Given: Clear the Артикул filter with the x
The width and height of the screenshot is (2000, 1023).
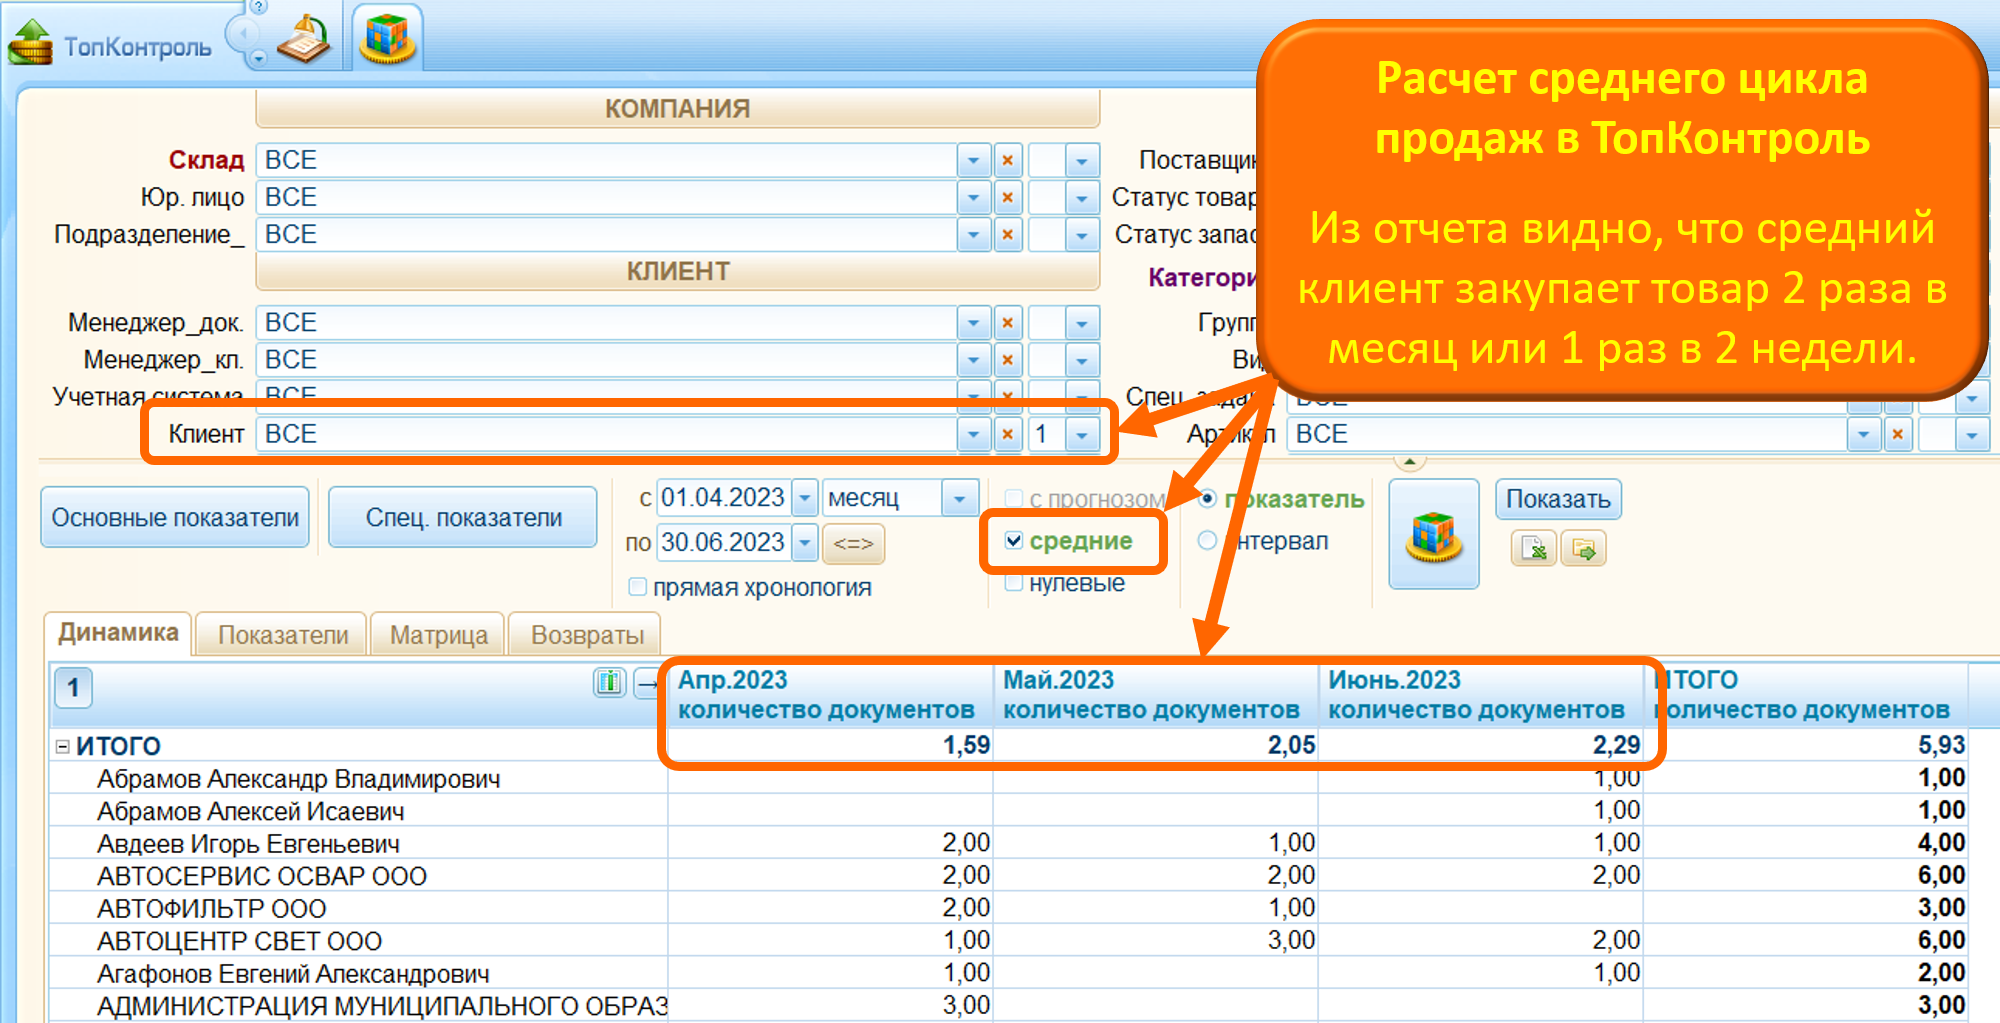Looking at the screenshot, I should (x=1898, y=434).
